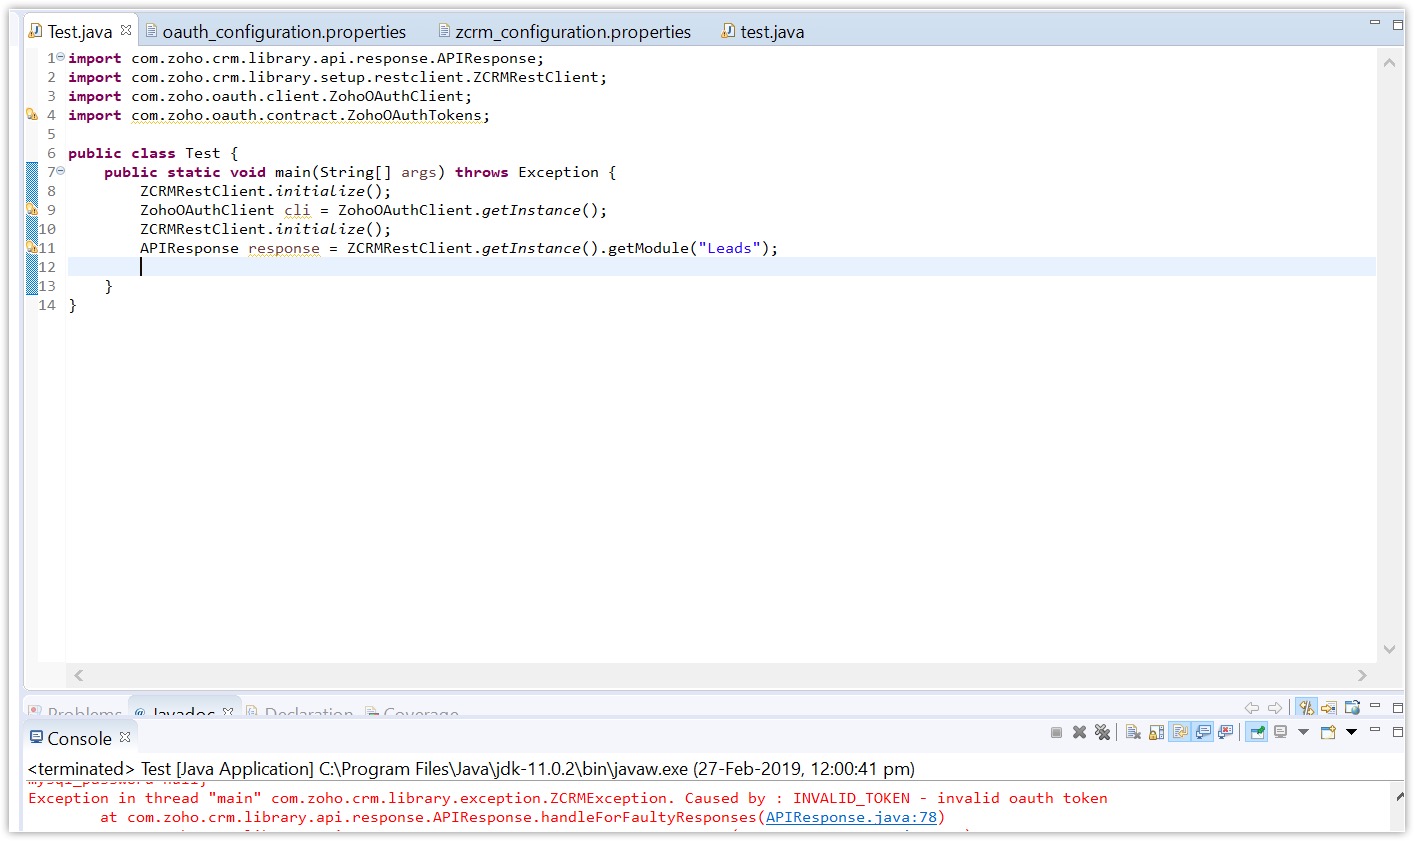This screenshot has width=1414, height=841.
Task: Collapse the main method fold marker
Action: point(61,172)
